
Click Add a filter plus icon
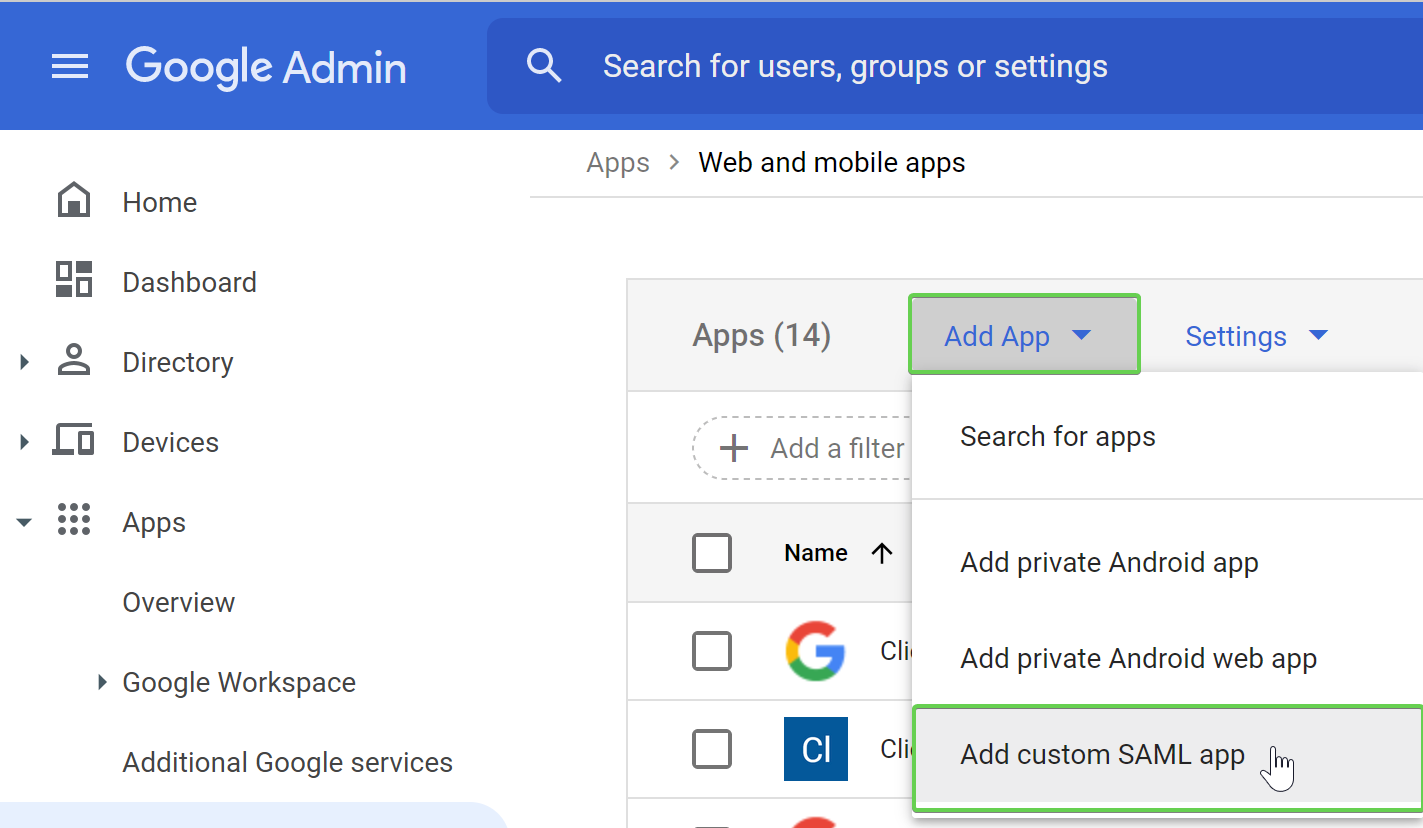[734, 448]
